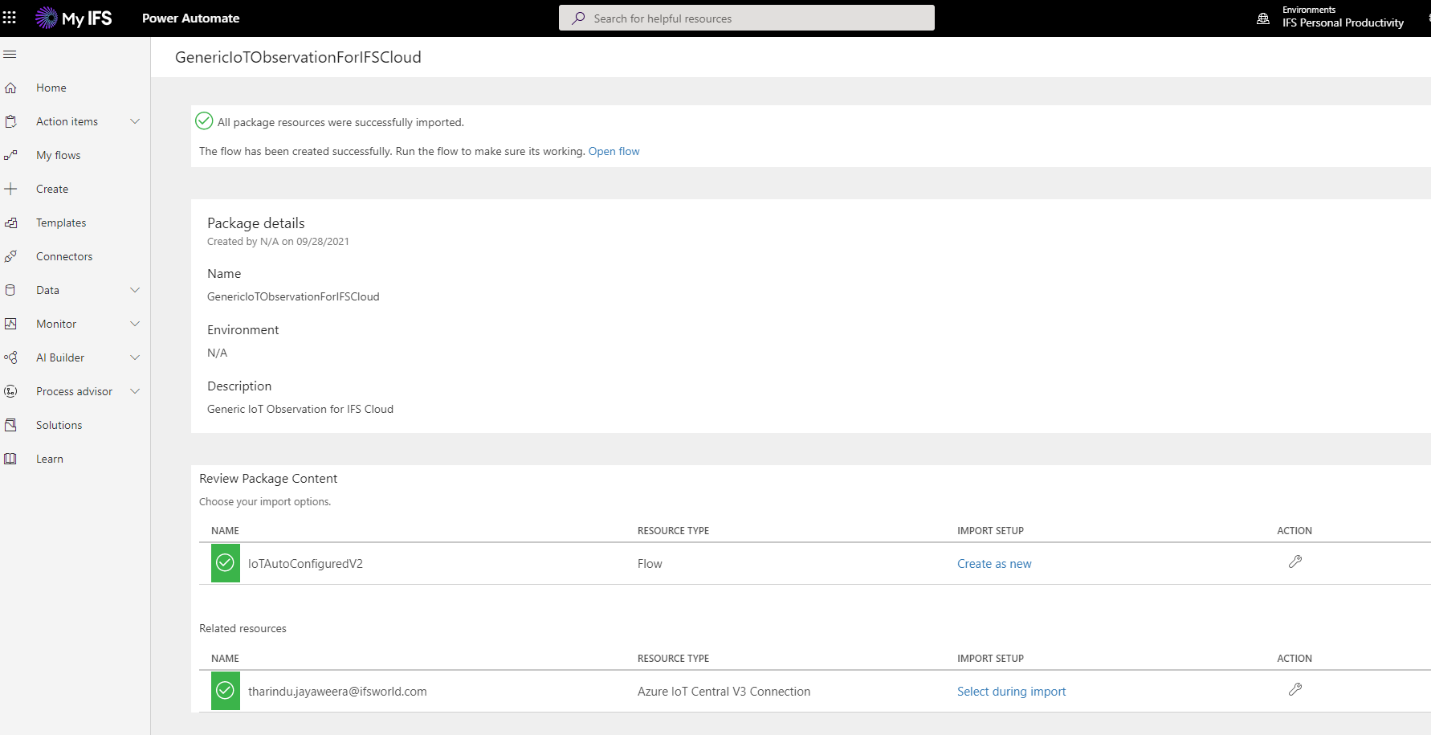The width and height of the screenshot is (1431, 735).
Task: Collapse the left navigation hamburger menu
Action: click(11, 54)
